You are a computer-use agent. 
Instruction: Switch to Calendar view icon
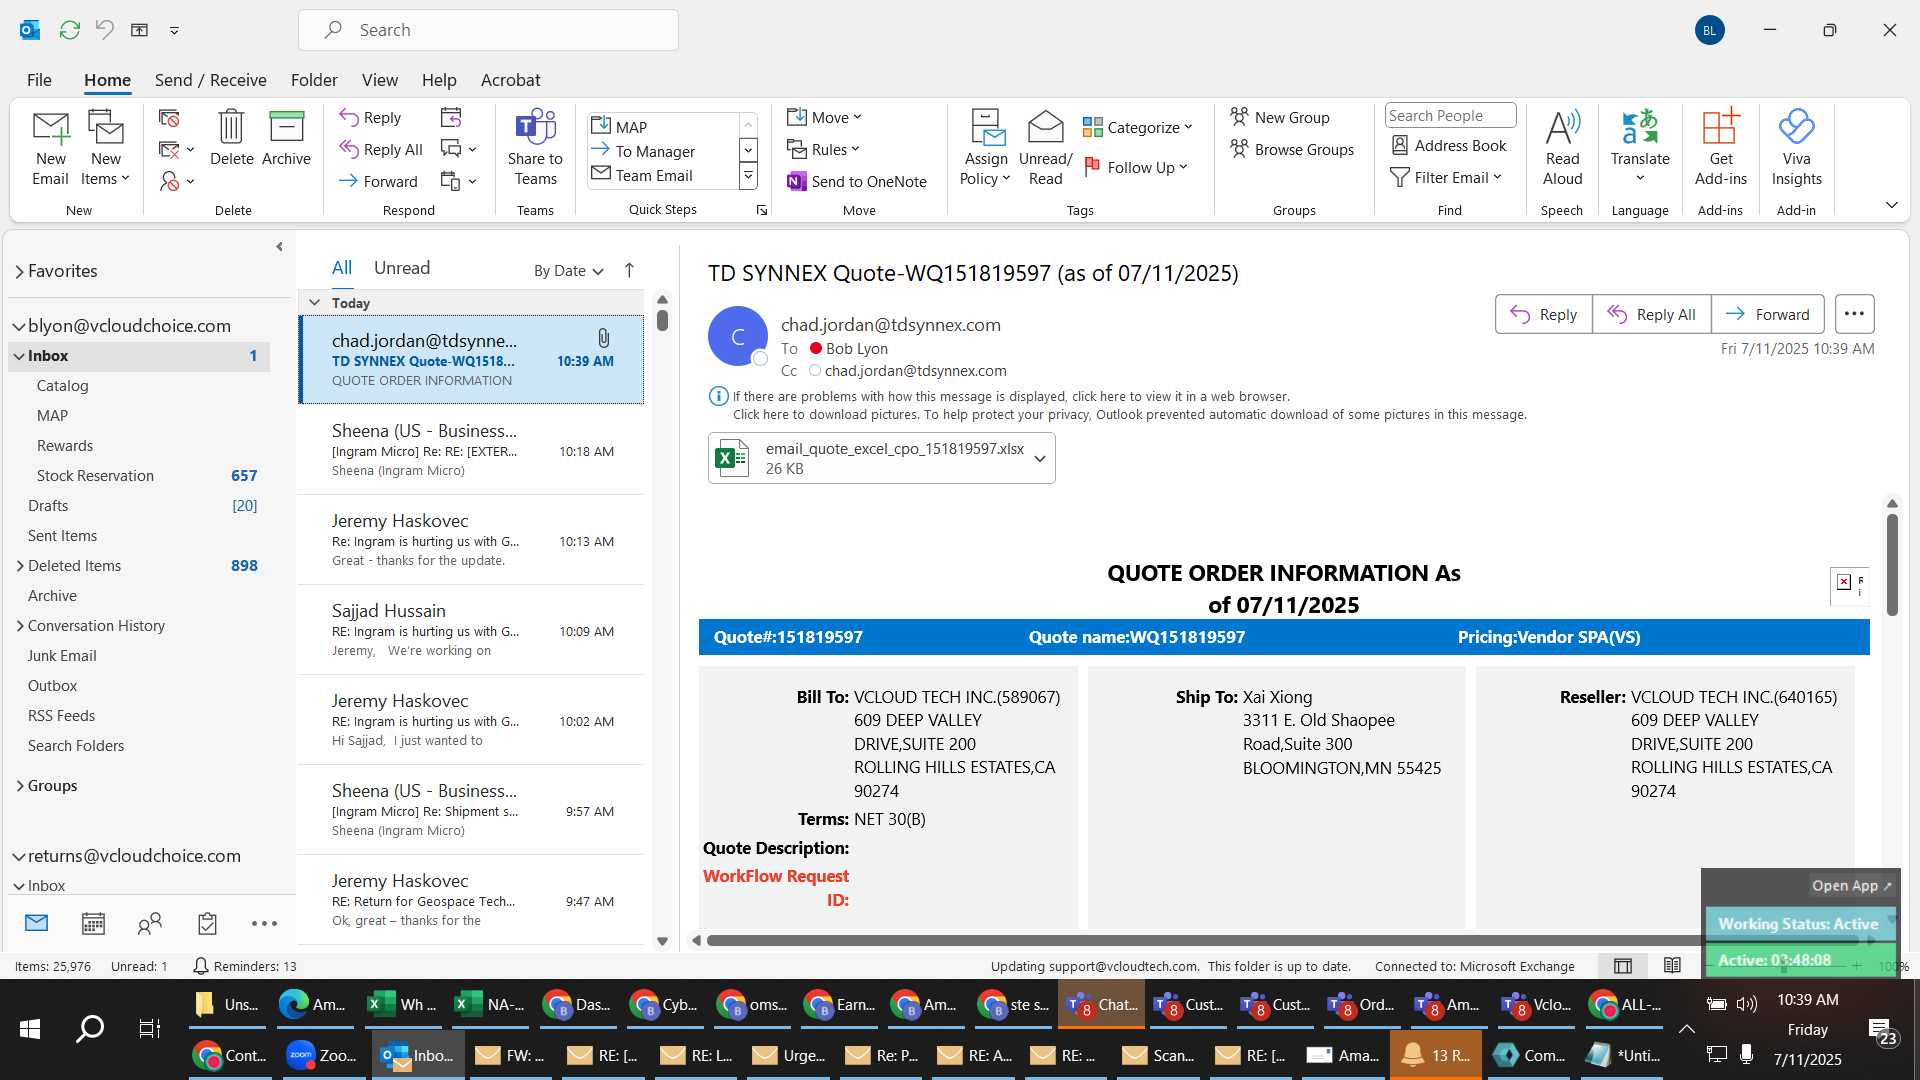click(93, 923)
